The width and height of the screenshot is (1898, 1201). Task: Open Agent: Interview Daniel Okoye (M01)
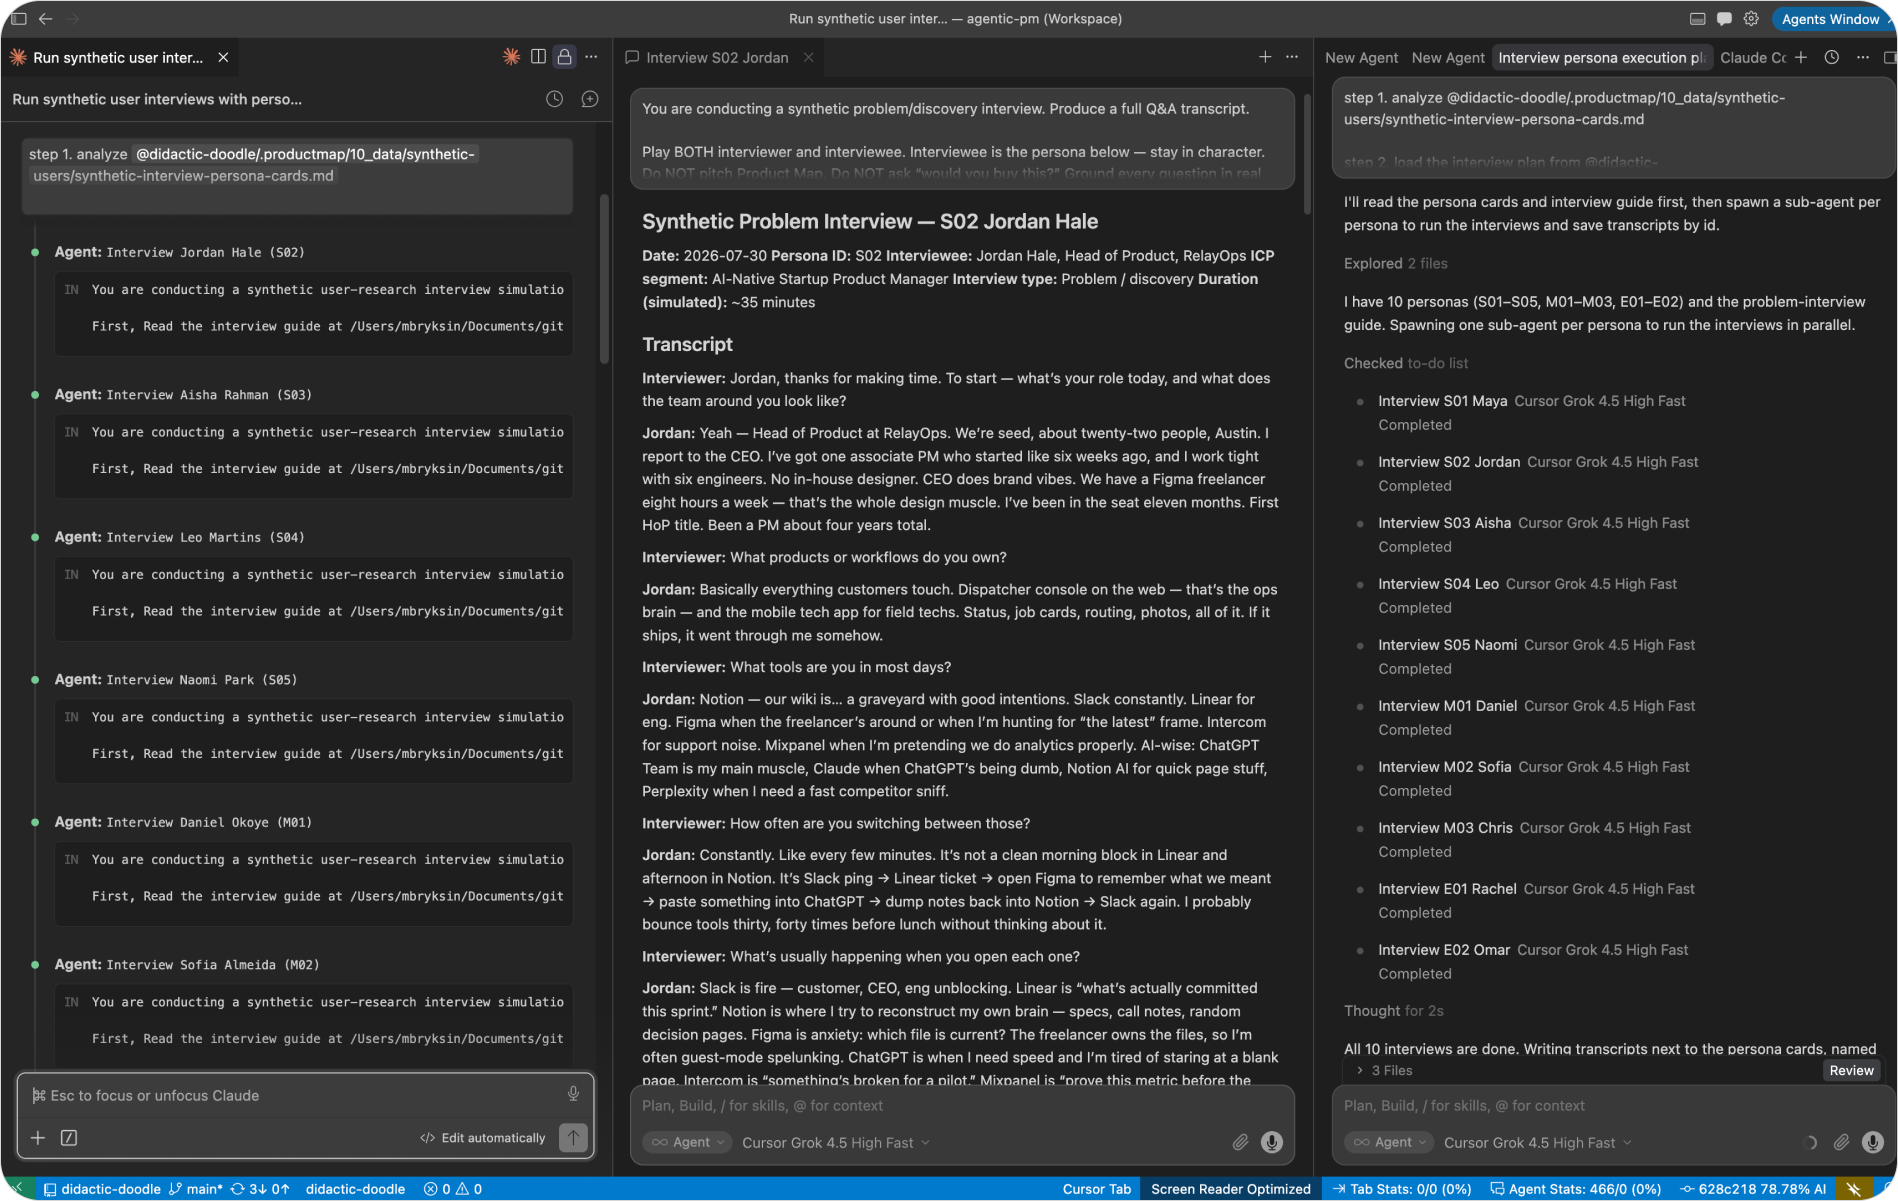click(x=183, y=822)
